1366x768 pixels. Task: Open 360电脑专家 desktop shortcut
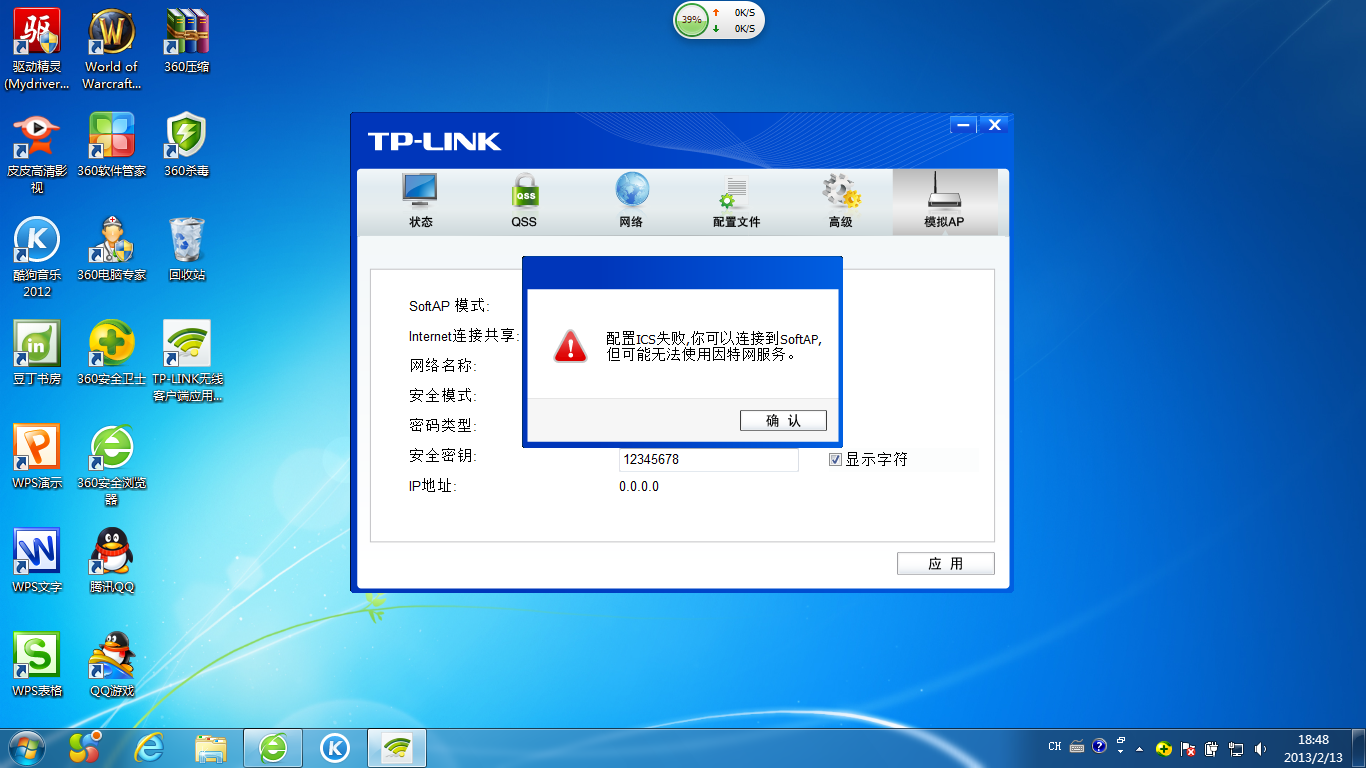111,249
